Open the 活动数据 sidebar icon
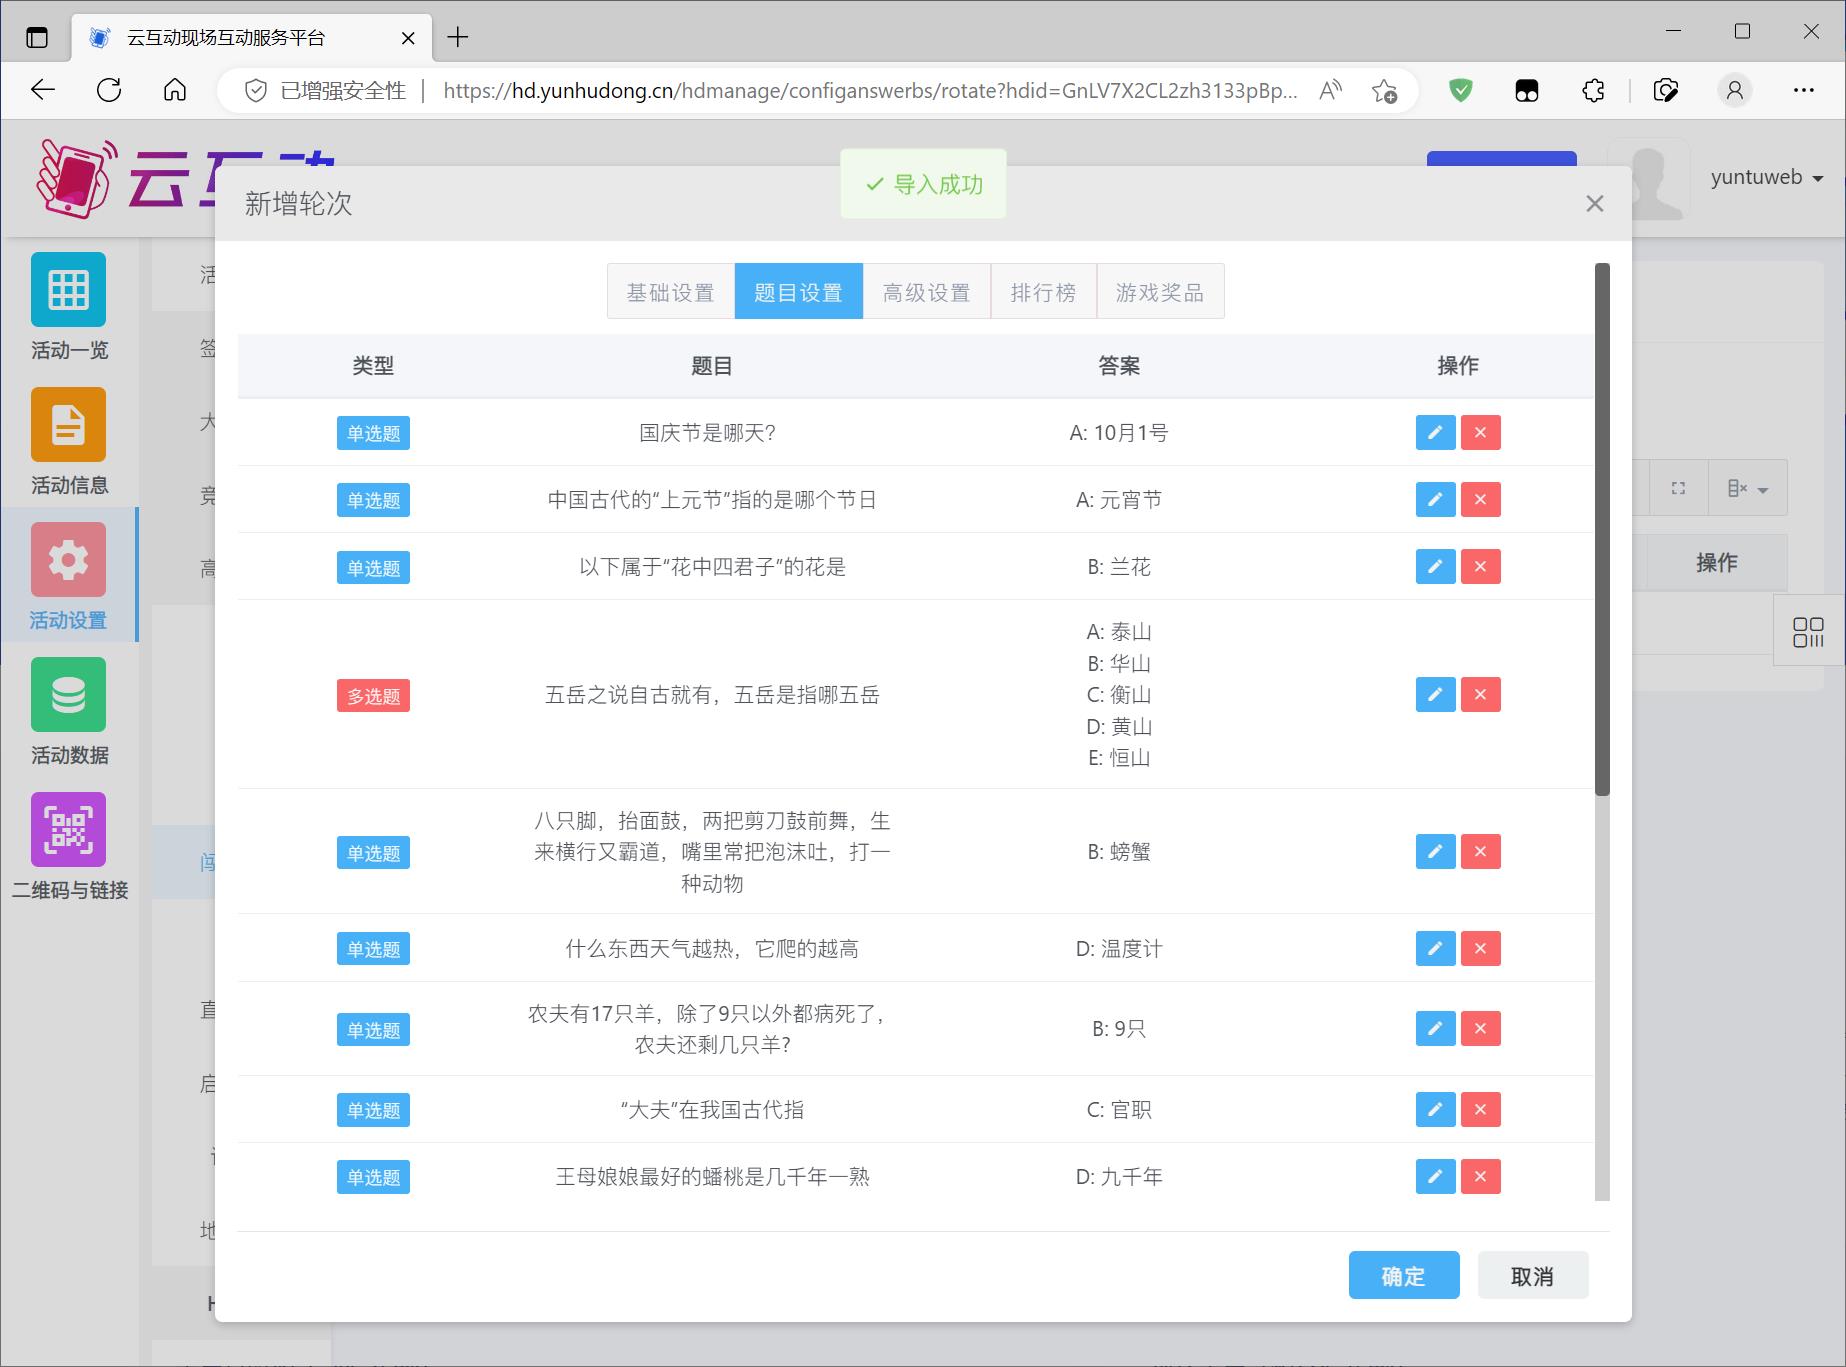Screen dimensions: 1846x1367 click(x=68, y=695)
